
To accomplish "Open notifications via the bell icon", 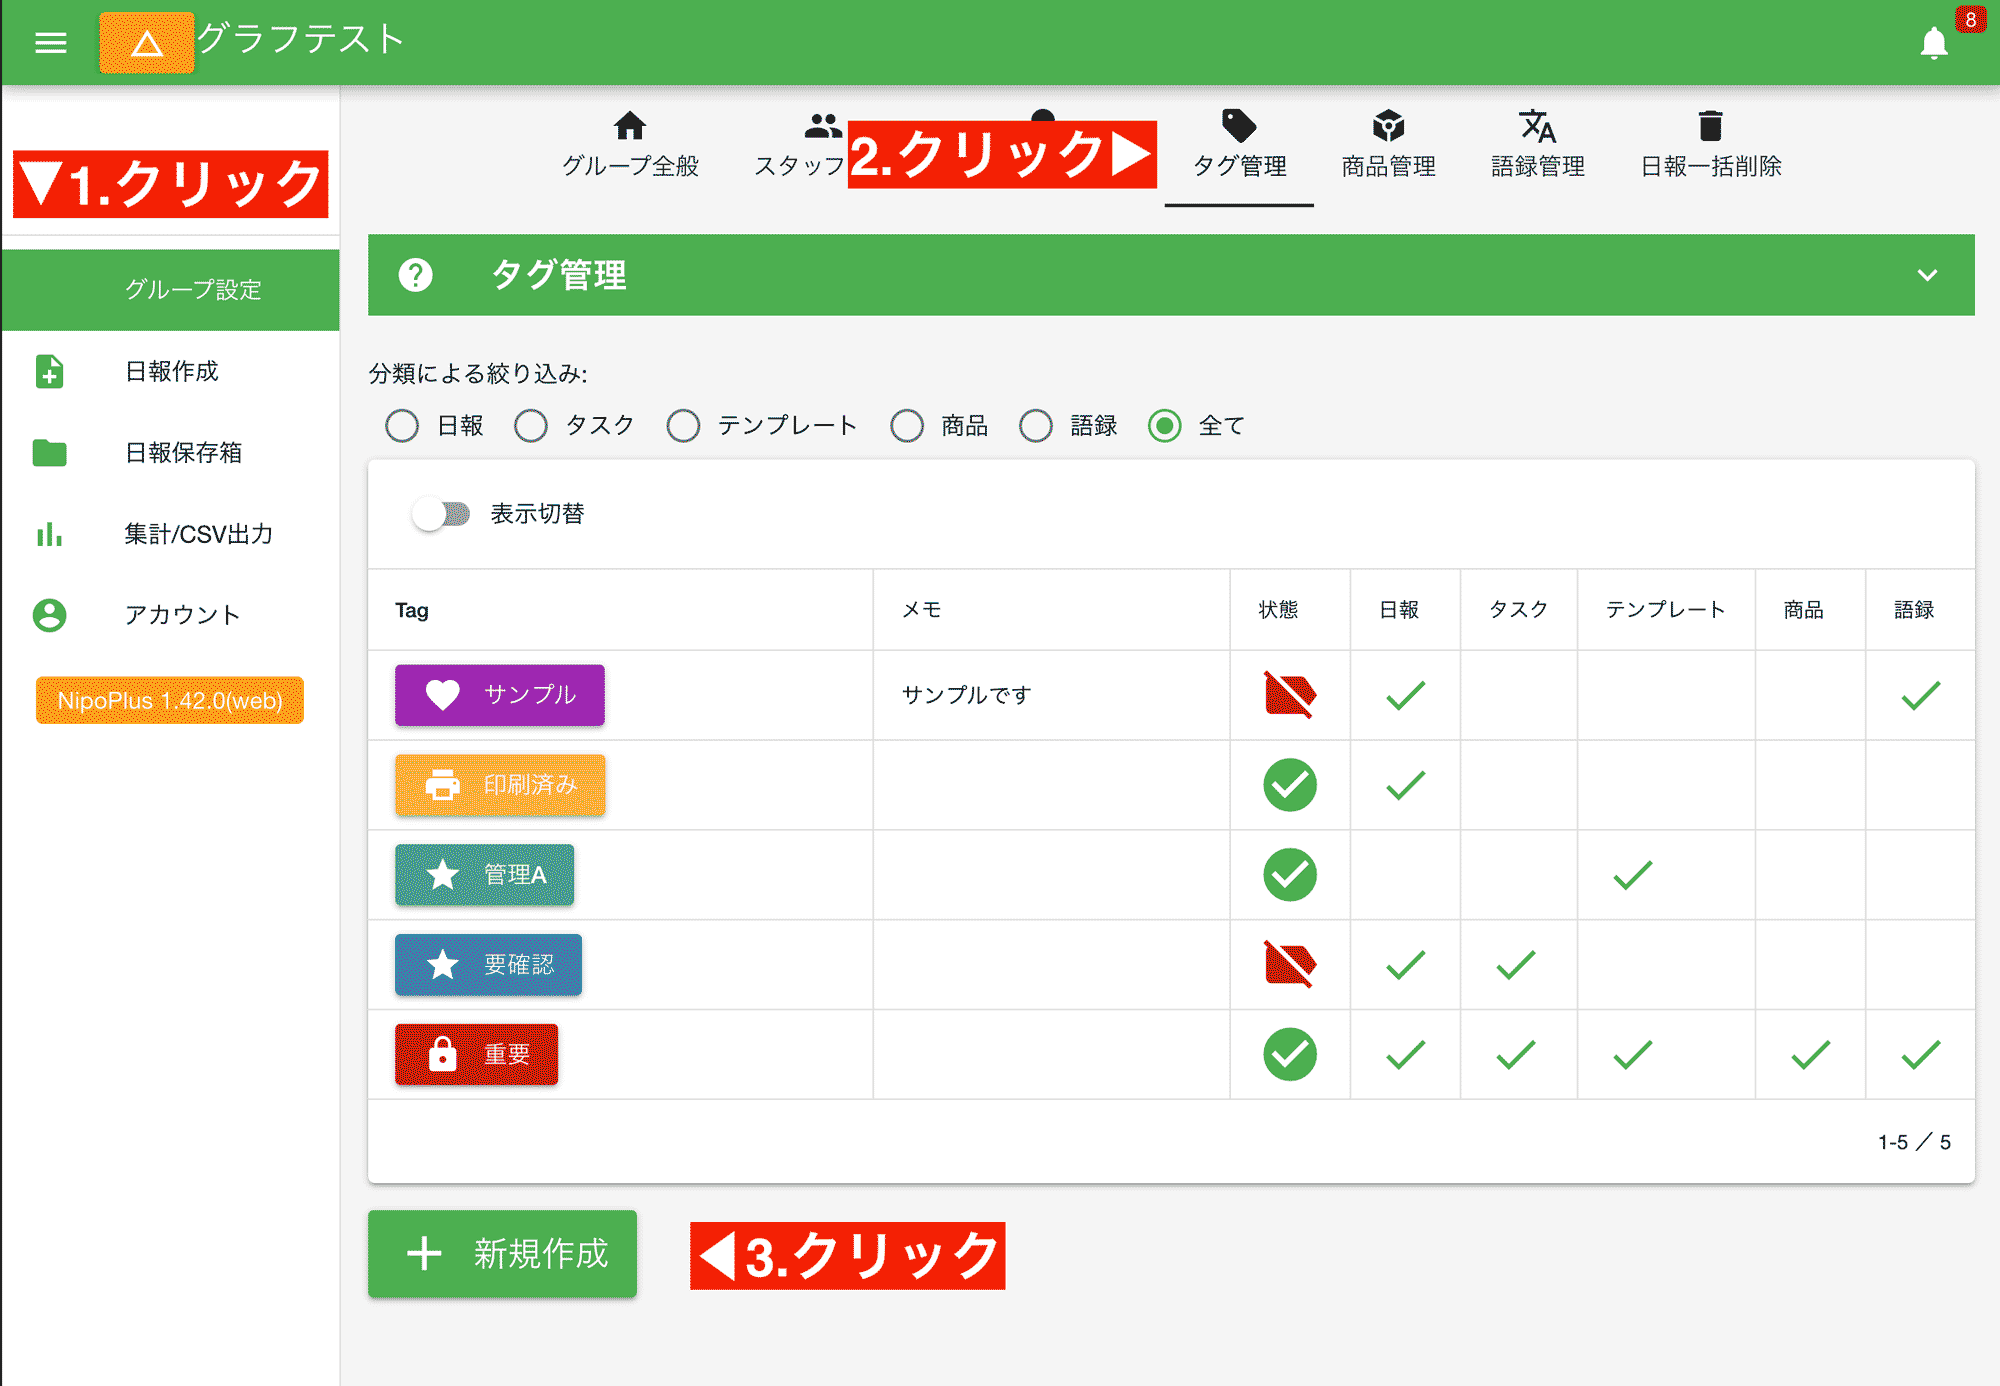I will tap(1934, 43).
